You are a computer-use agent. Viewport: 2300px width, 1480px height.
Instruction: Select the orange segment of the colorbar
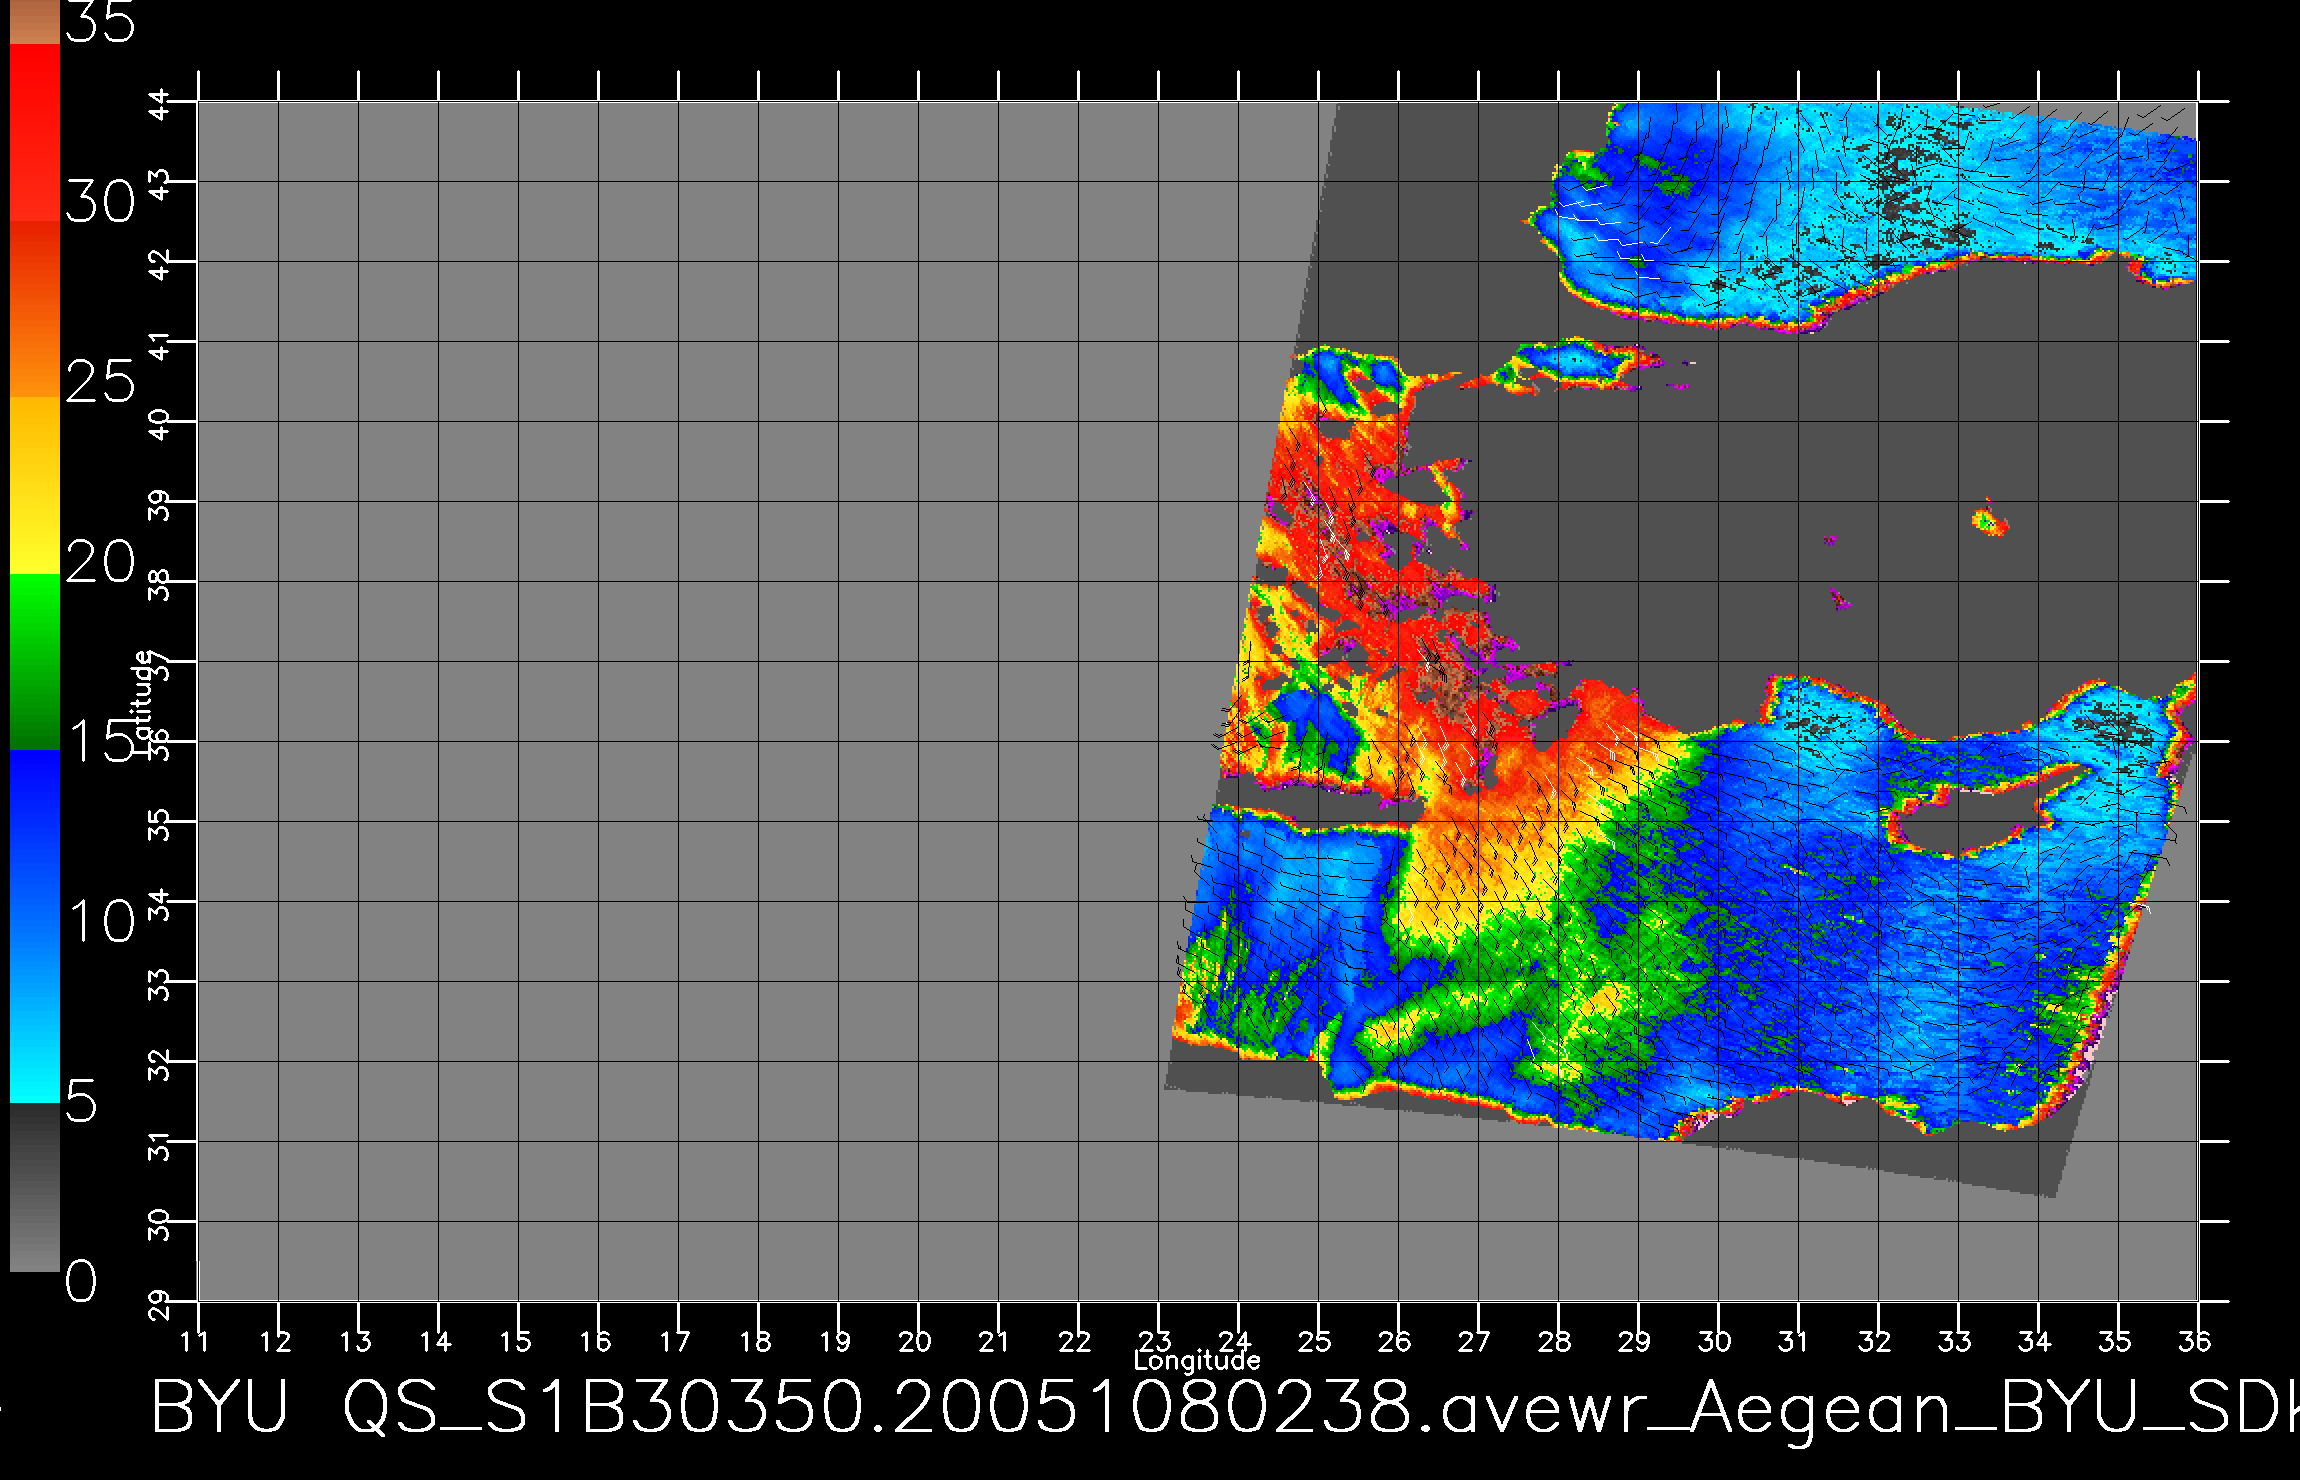[35, 310]
